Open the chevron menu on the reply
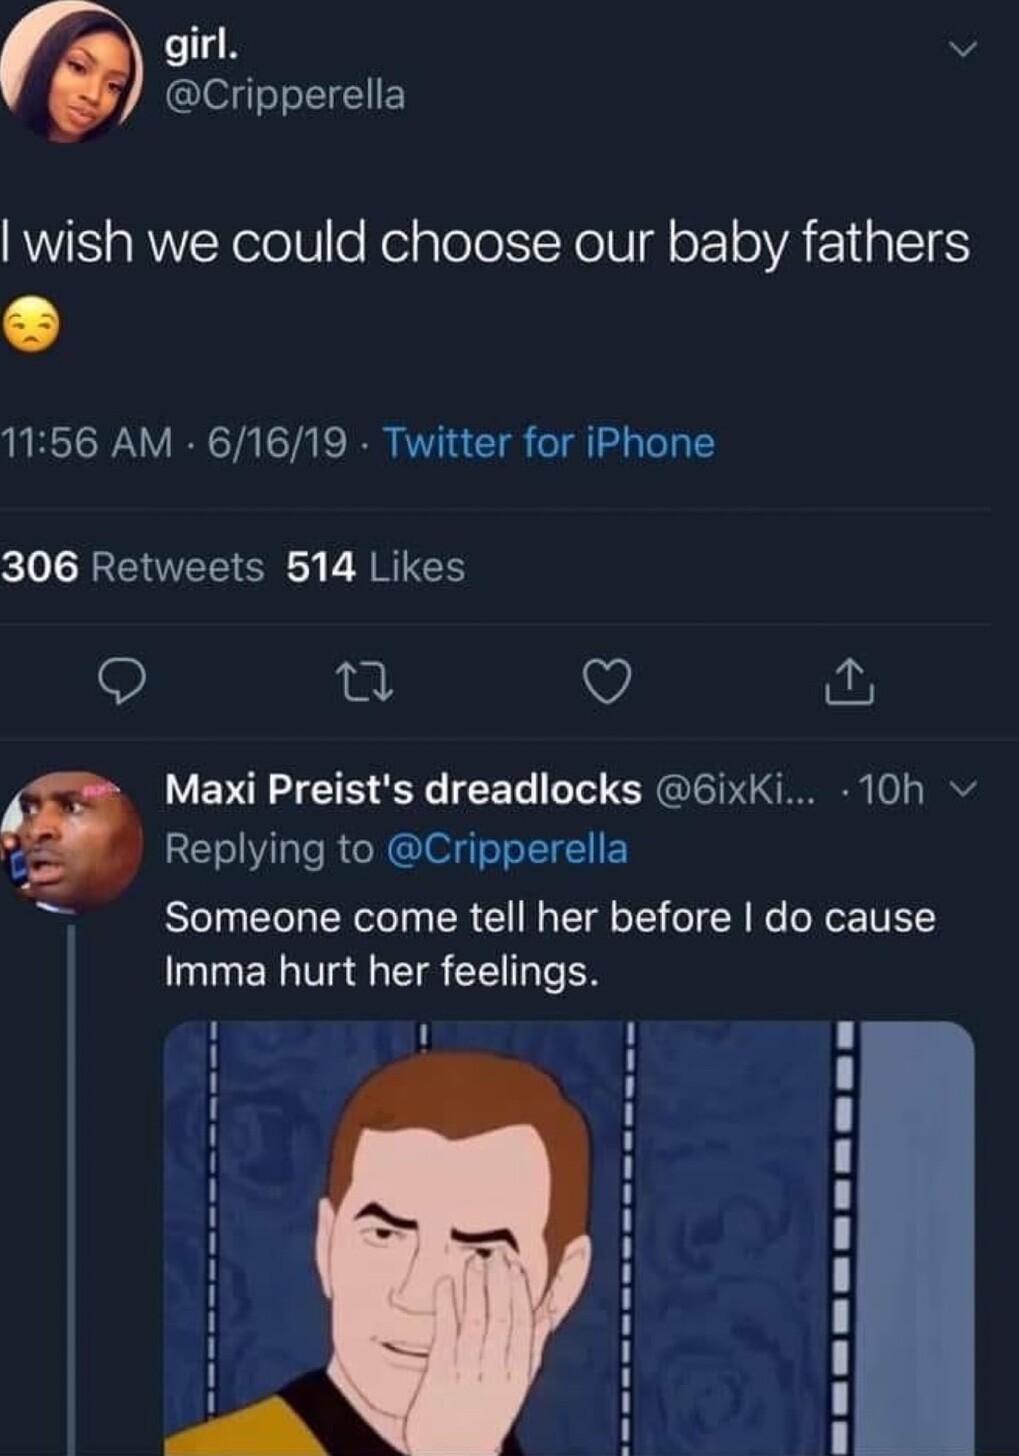 tap(963, 790)
